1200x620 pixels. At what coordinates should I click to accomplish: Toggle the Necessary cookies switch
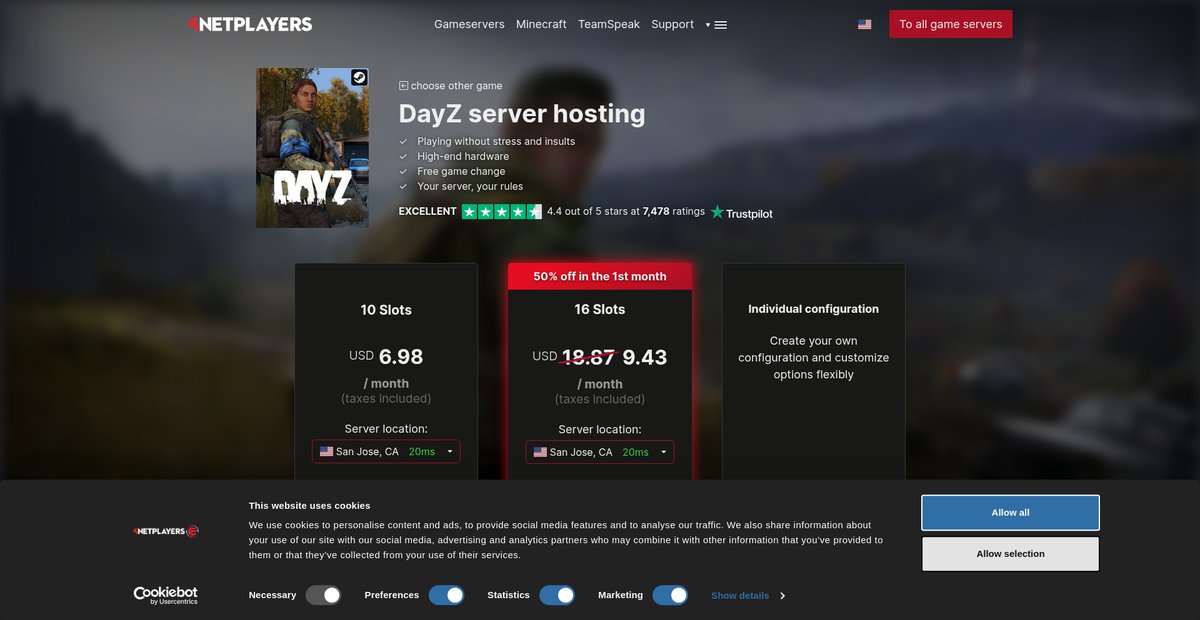[x=323, y=595]
